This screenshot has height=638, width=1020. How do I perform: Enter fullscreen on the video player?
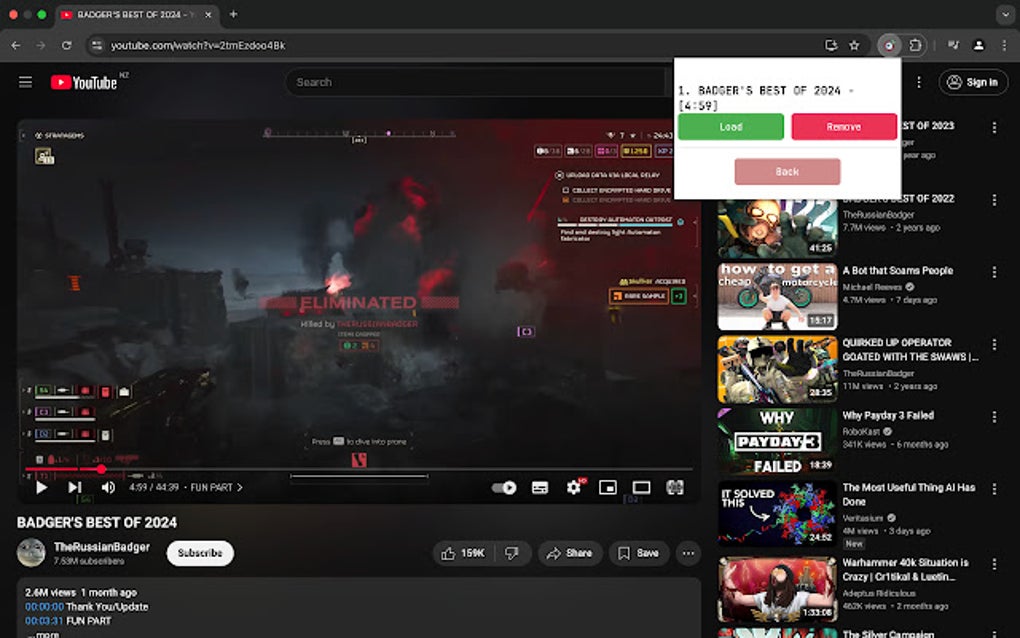[675, 487]
